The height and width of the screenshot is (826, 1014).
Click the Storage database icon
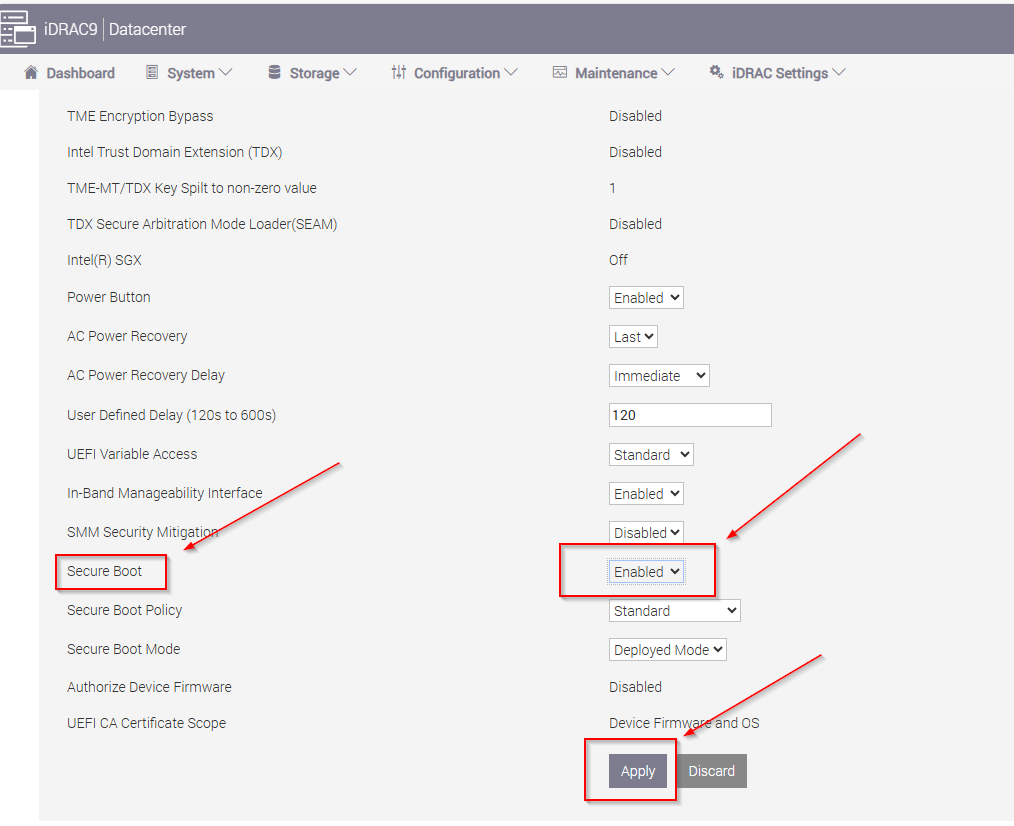(x=274, y=73)
